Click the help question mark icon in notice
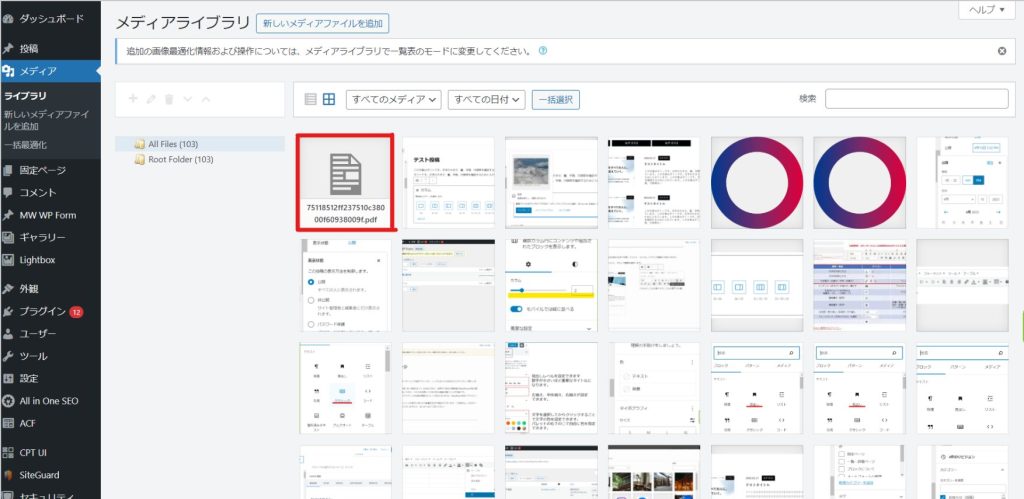This screenshot has width=1024, height=499. (543, 51)
